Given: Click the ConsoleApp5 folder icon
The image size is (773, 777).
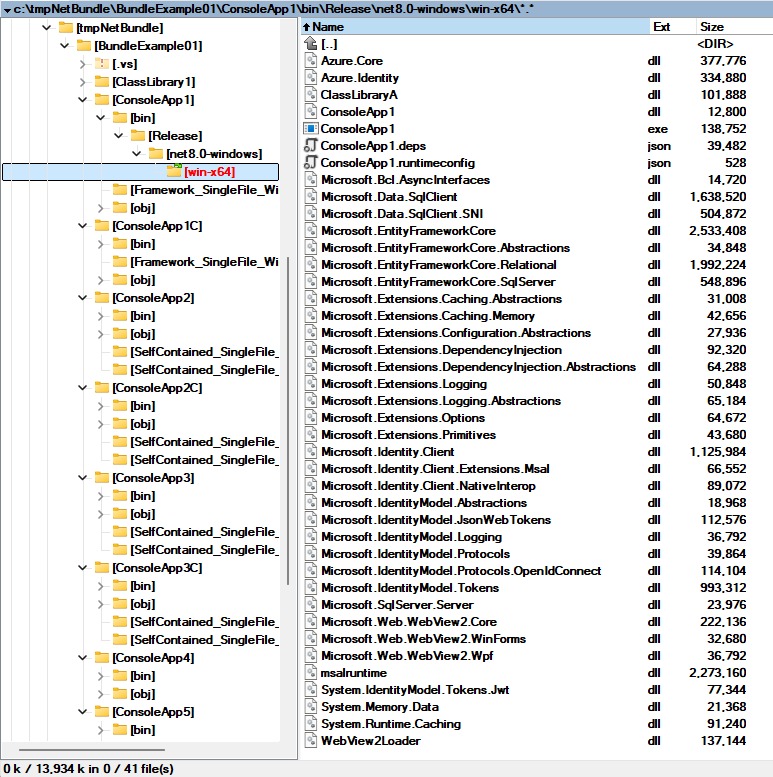Looking at the screenshot, I should (x=102, y=712).
